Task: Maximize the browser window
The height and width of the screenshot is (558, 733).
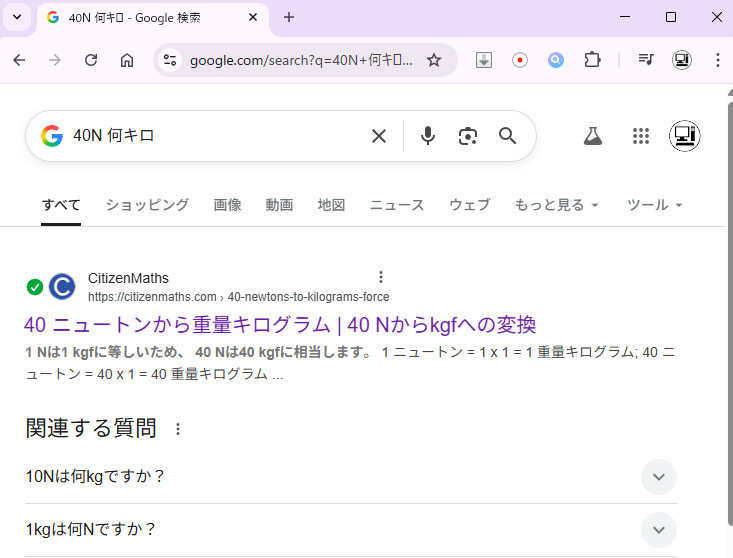Action: [x=671, y=17]
